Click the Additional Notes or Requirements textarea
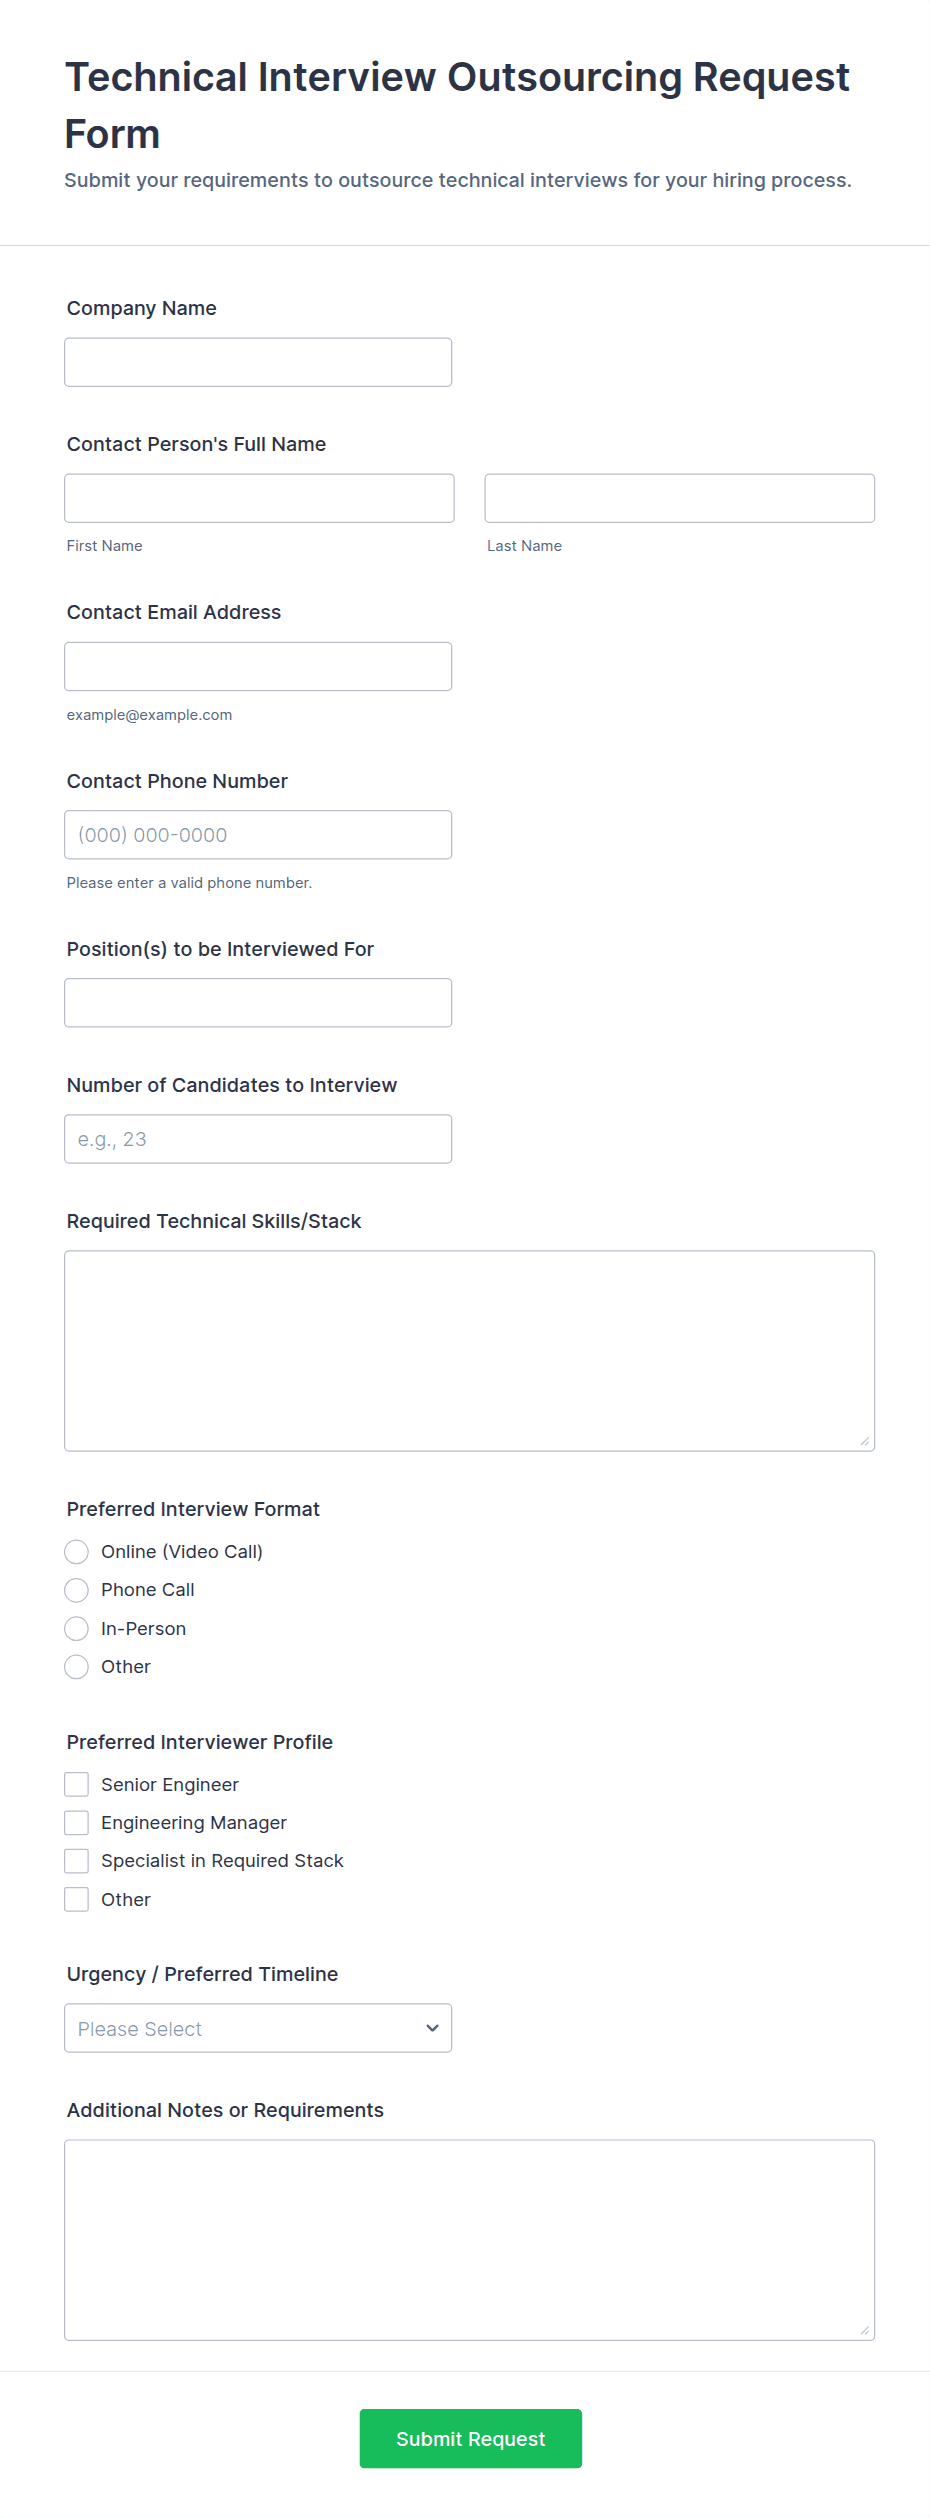The width and height of the screenshot is (930, 2518). pos(469,2239)
